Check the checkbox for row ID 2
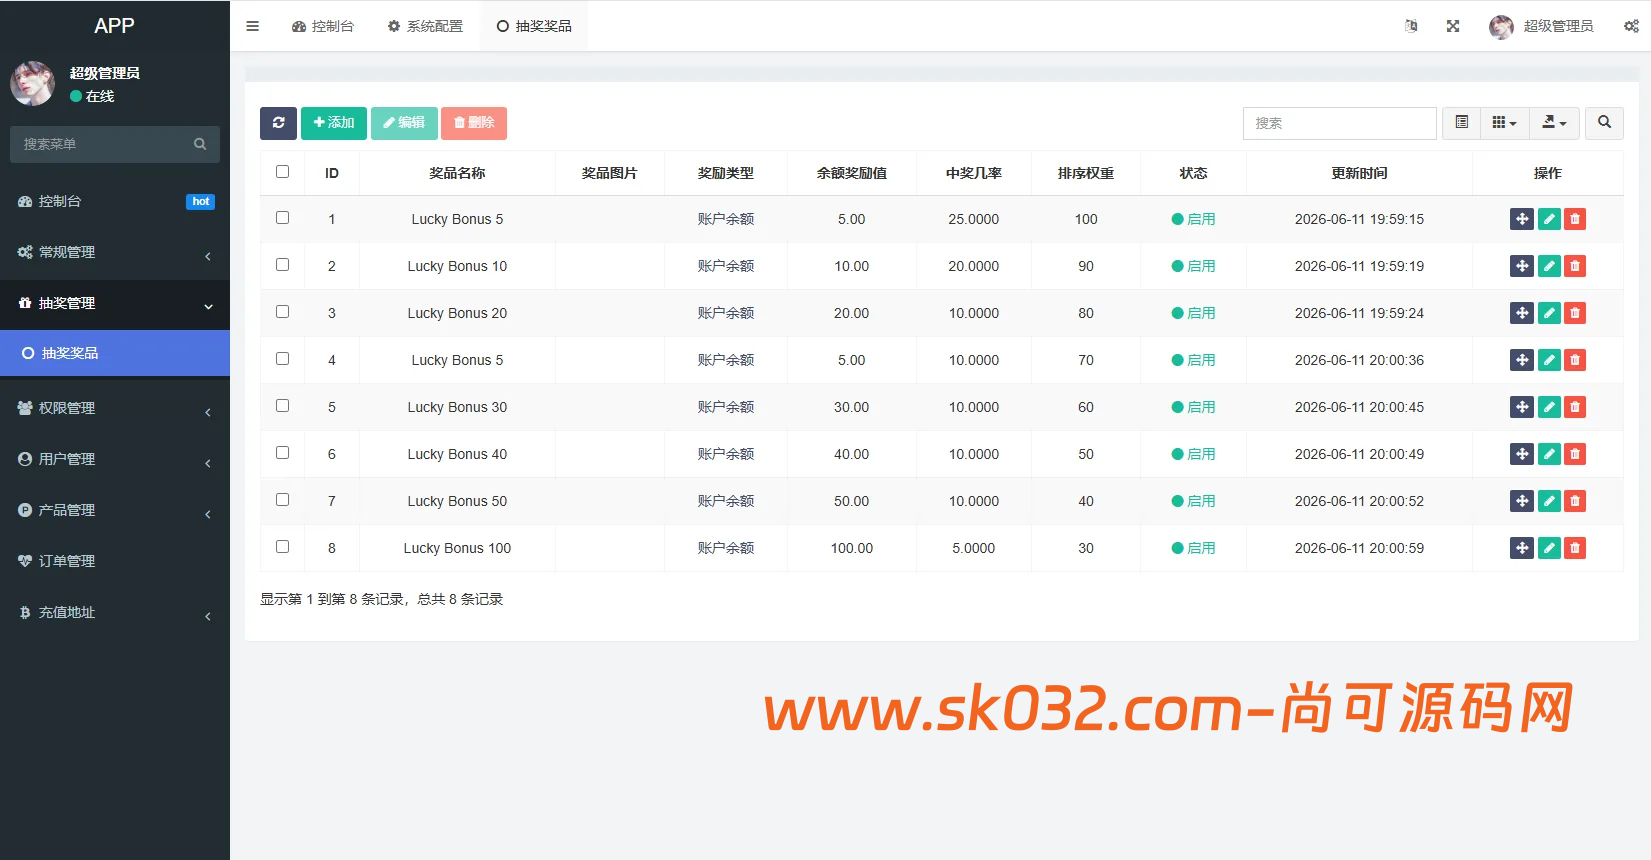1651x860 pixels. tap(283, 265)
